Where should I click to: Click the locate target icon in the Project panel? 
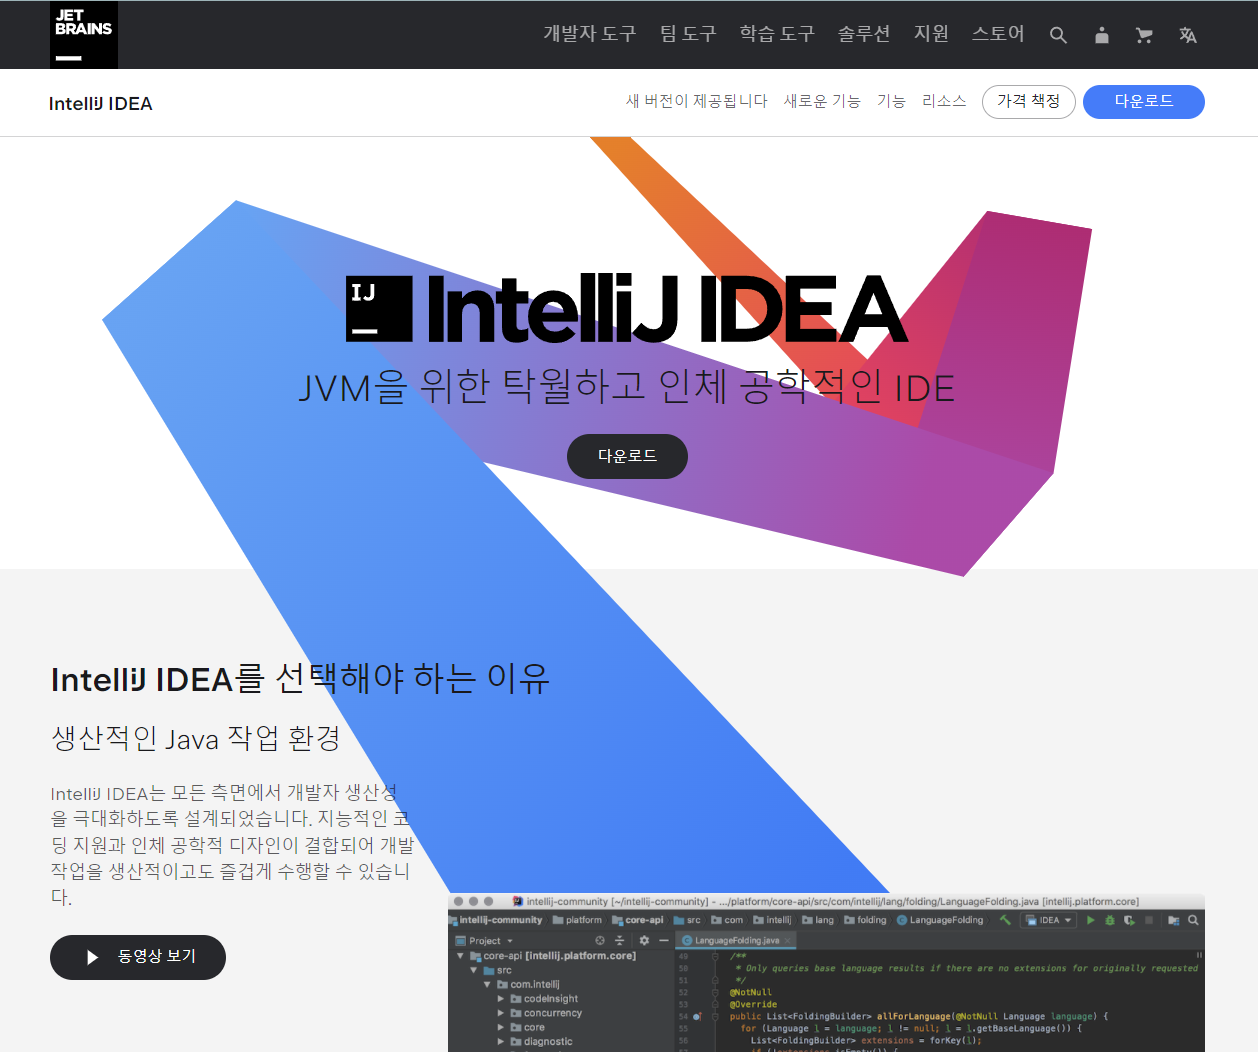pyautogui.click(x=600, y=940)
